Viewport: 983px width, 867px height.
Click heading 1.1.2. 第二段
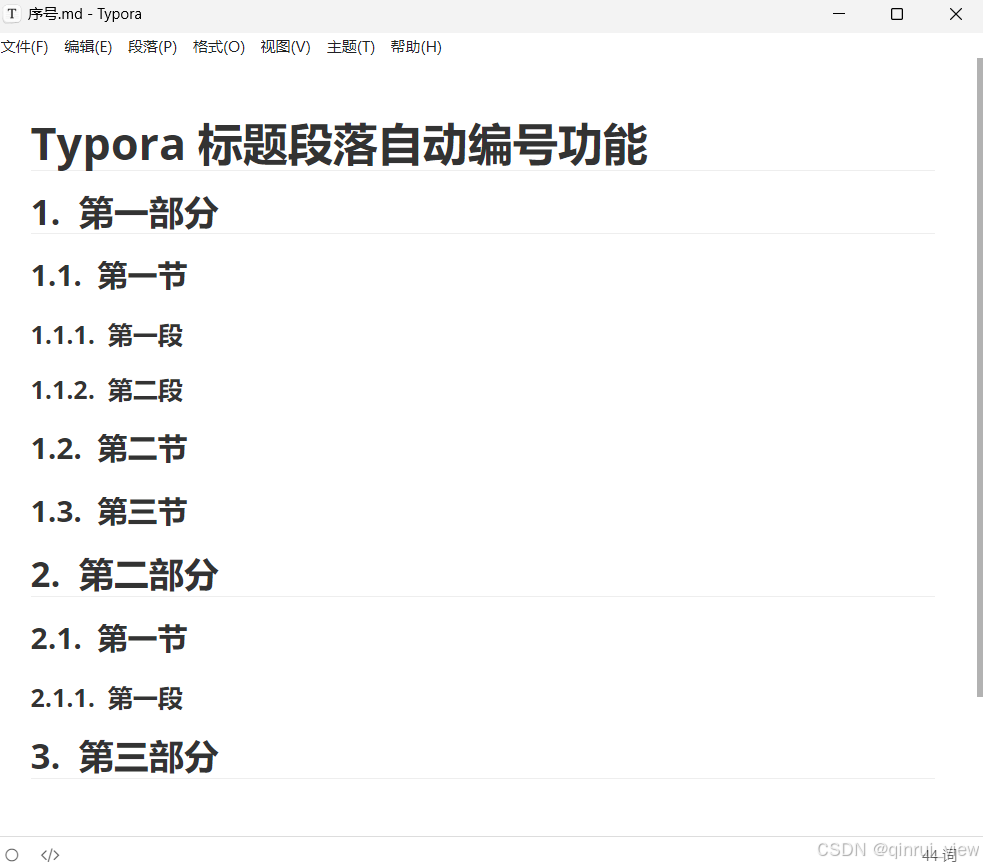[x=107, y=390]
